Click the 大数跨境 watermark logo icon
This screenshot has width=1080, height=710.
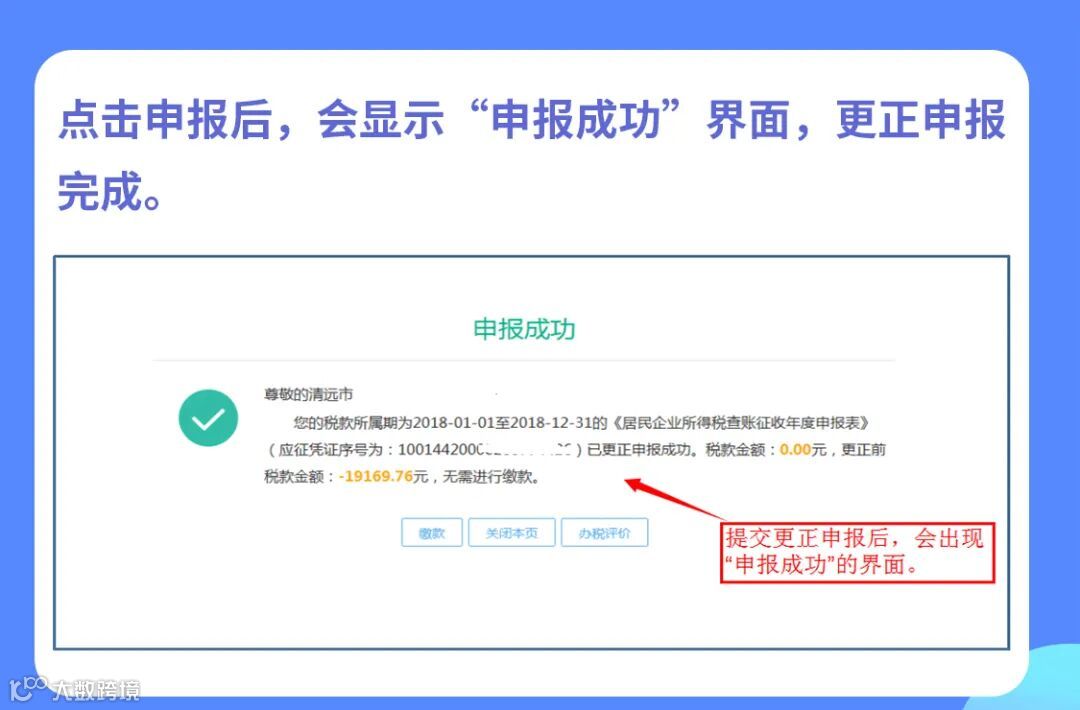(x=28, y=688)
